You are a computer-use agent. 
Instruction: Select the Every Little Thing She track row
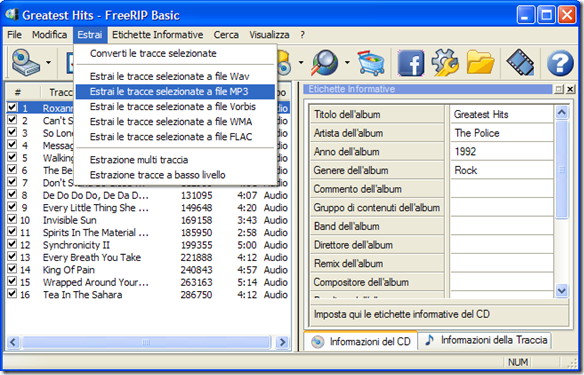pos(148,207)
